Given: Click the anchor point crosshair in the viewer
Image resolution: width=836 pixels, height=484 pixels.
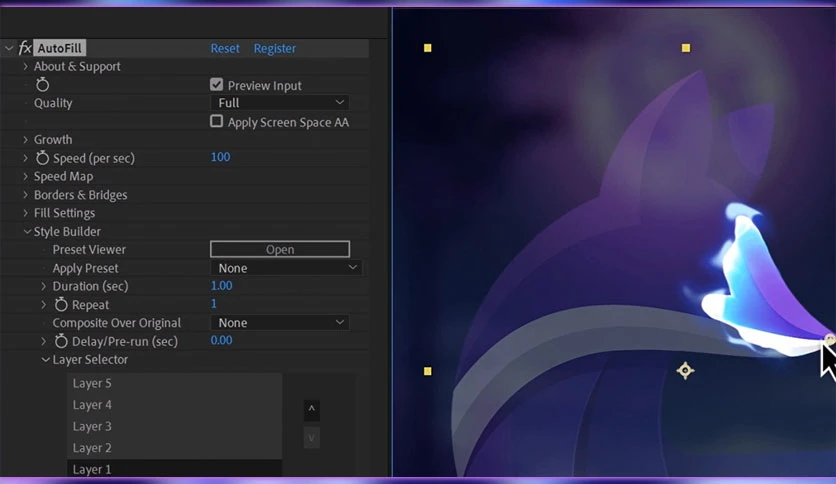Looking at the screenshot, I should tap(685, 370).
